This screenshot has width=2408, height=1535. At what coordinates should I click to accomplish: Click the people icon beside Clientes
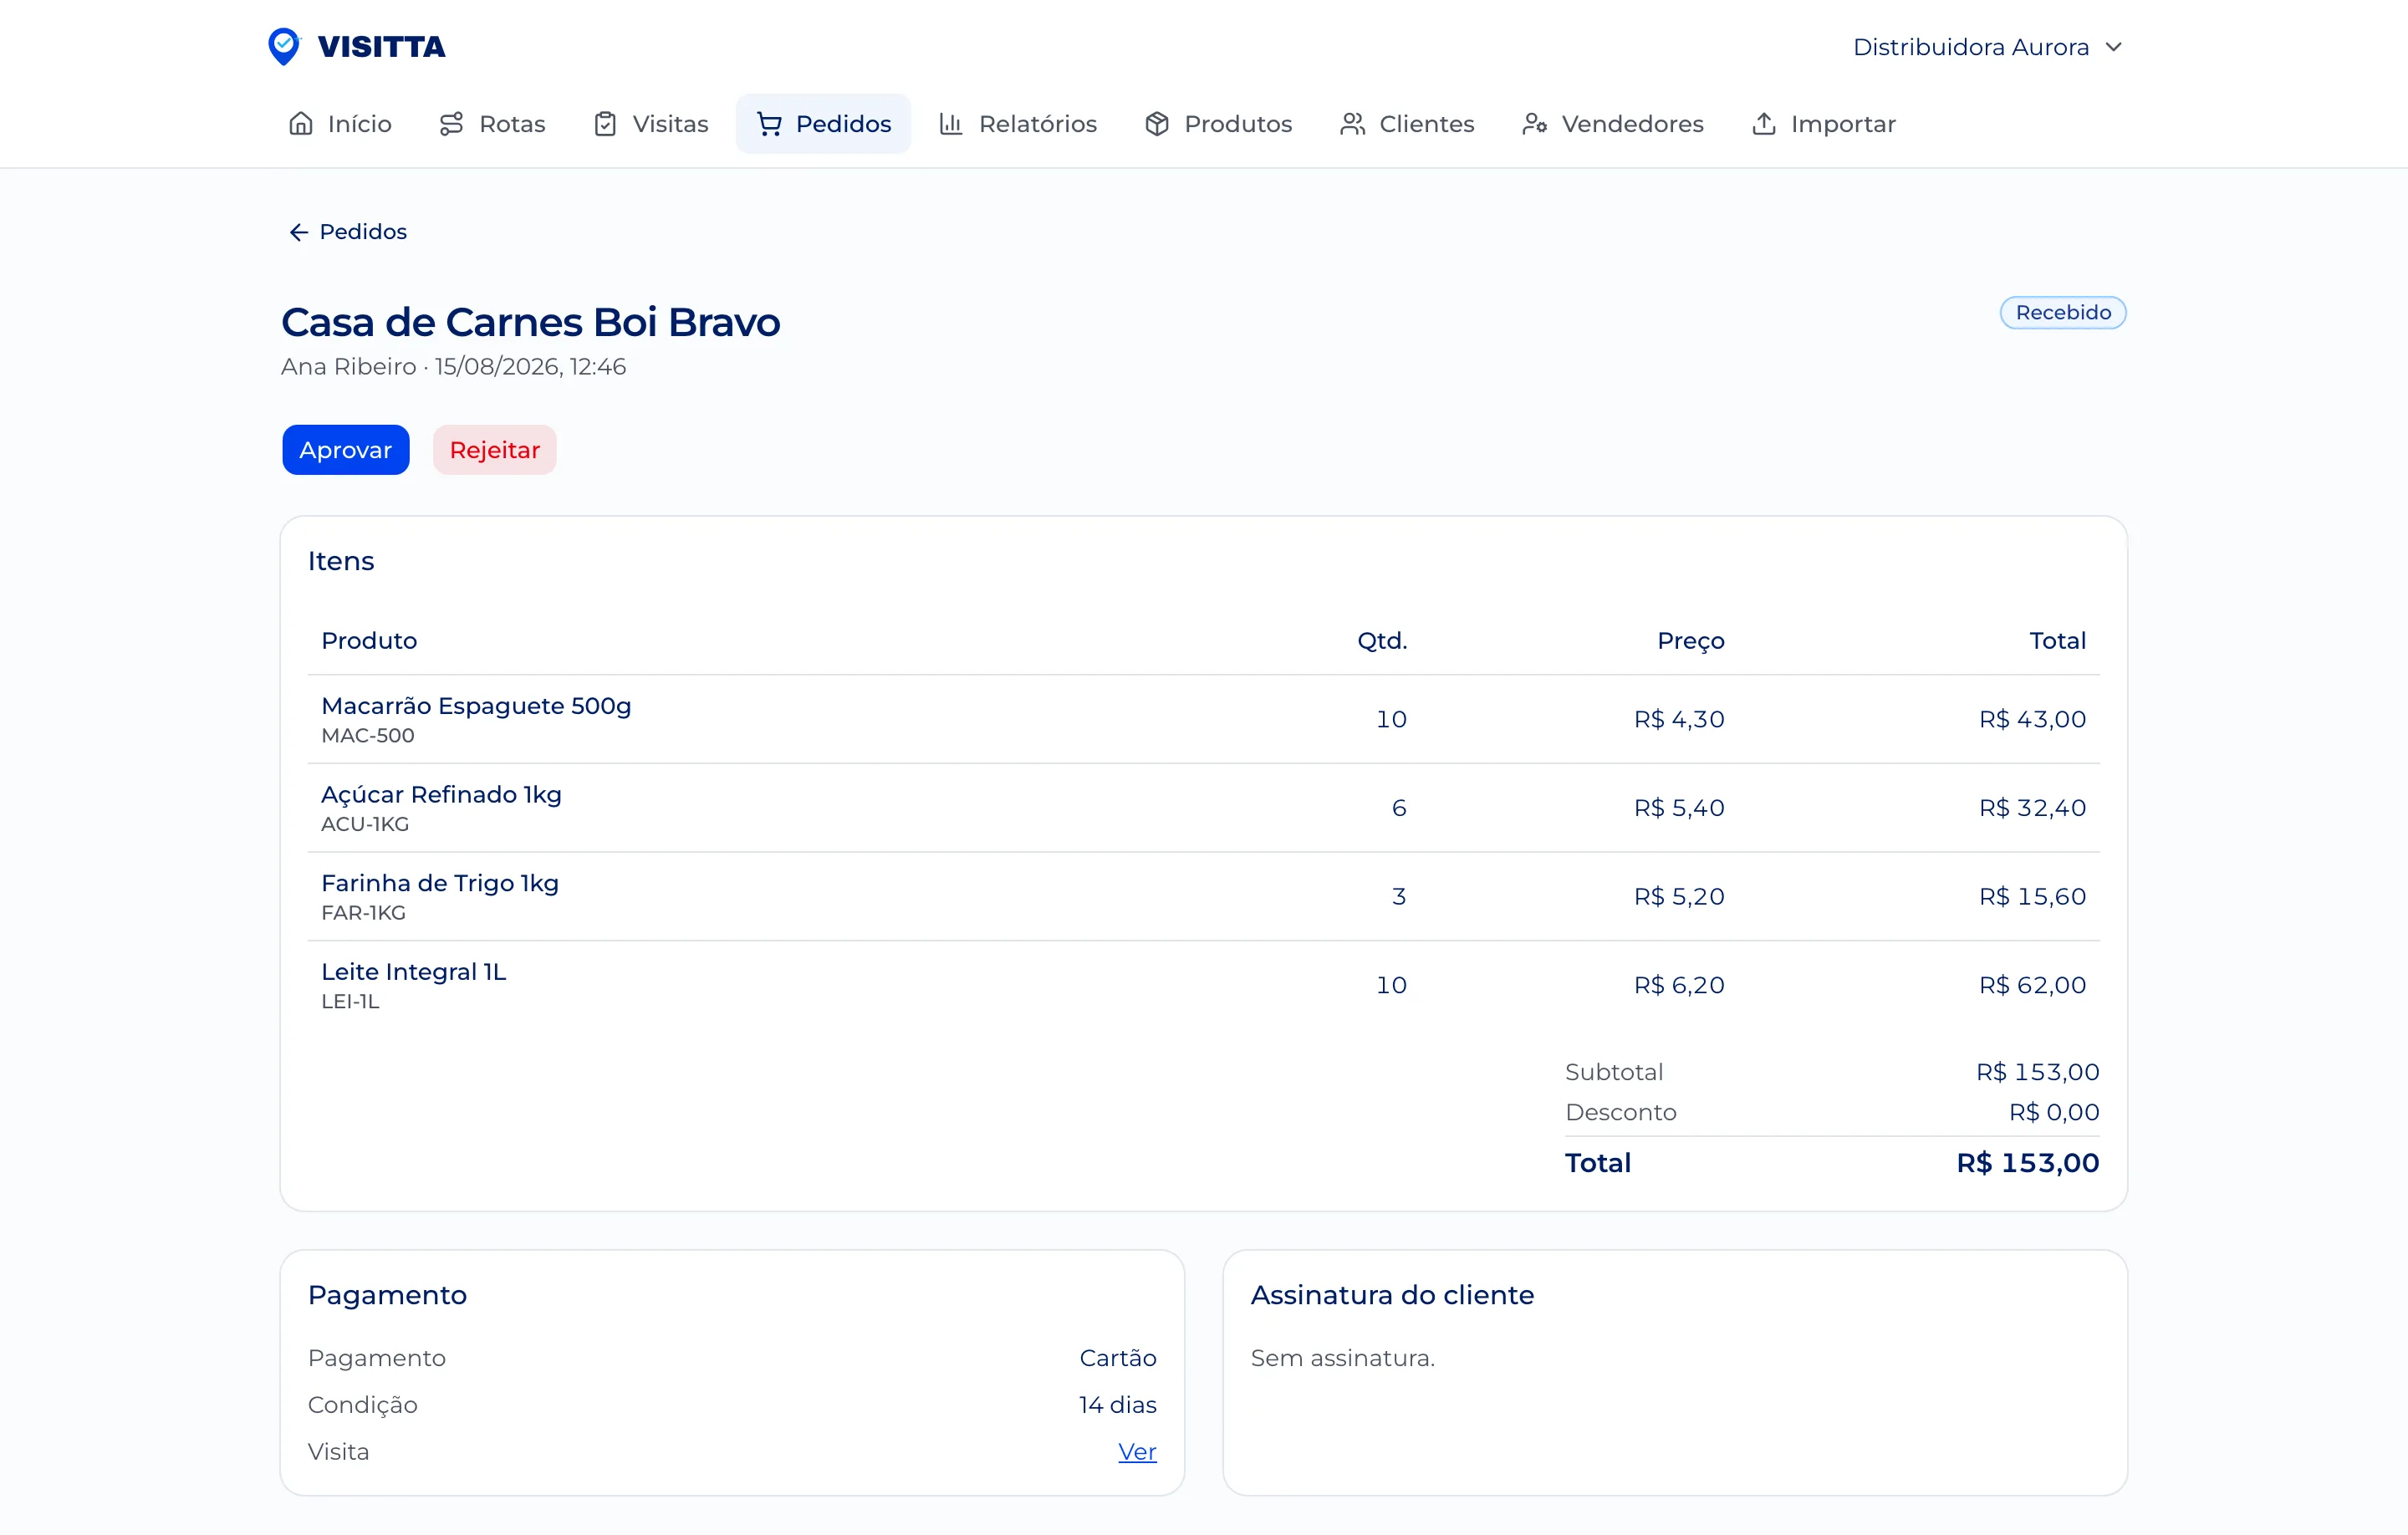coord(1352,124)
